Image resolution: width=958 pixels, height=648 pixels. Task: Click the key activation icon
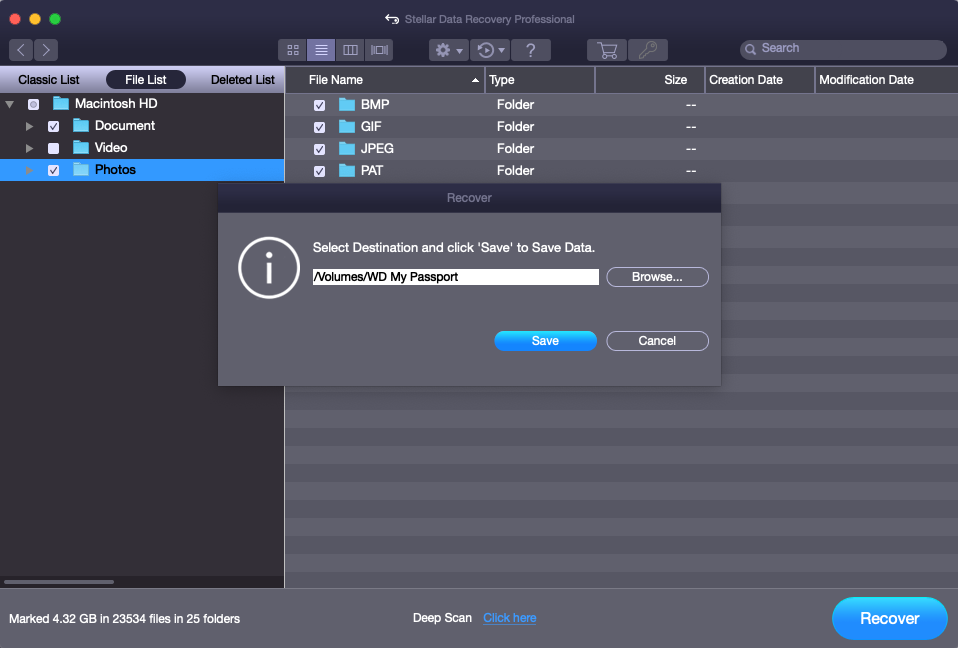(x=648, y=49)
